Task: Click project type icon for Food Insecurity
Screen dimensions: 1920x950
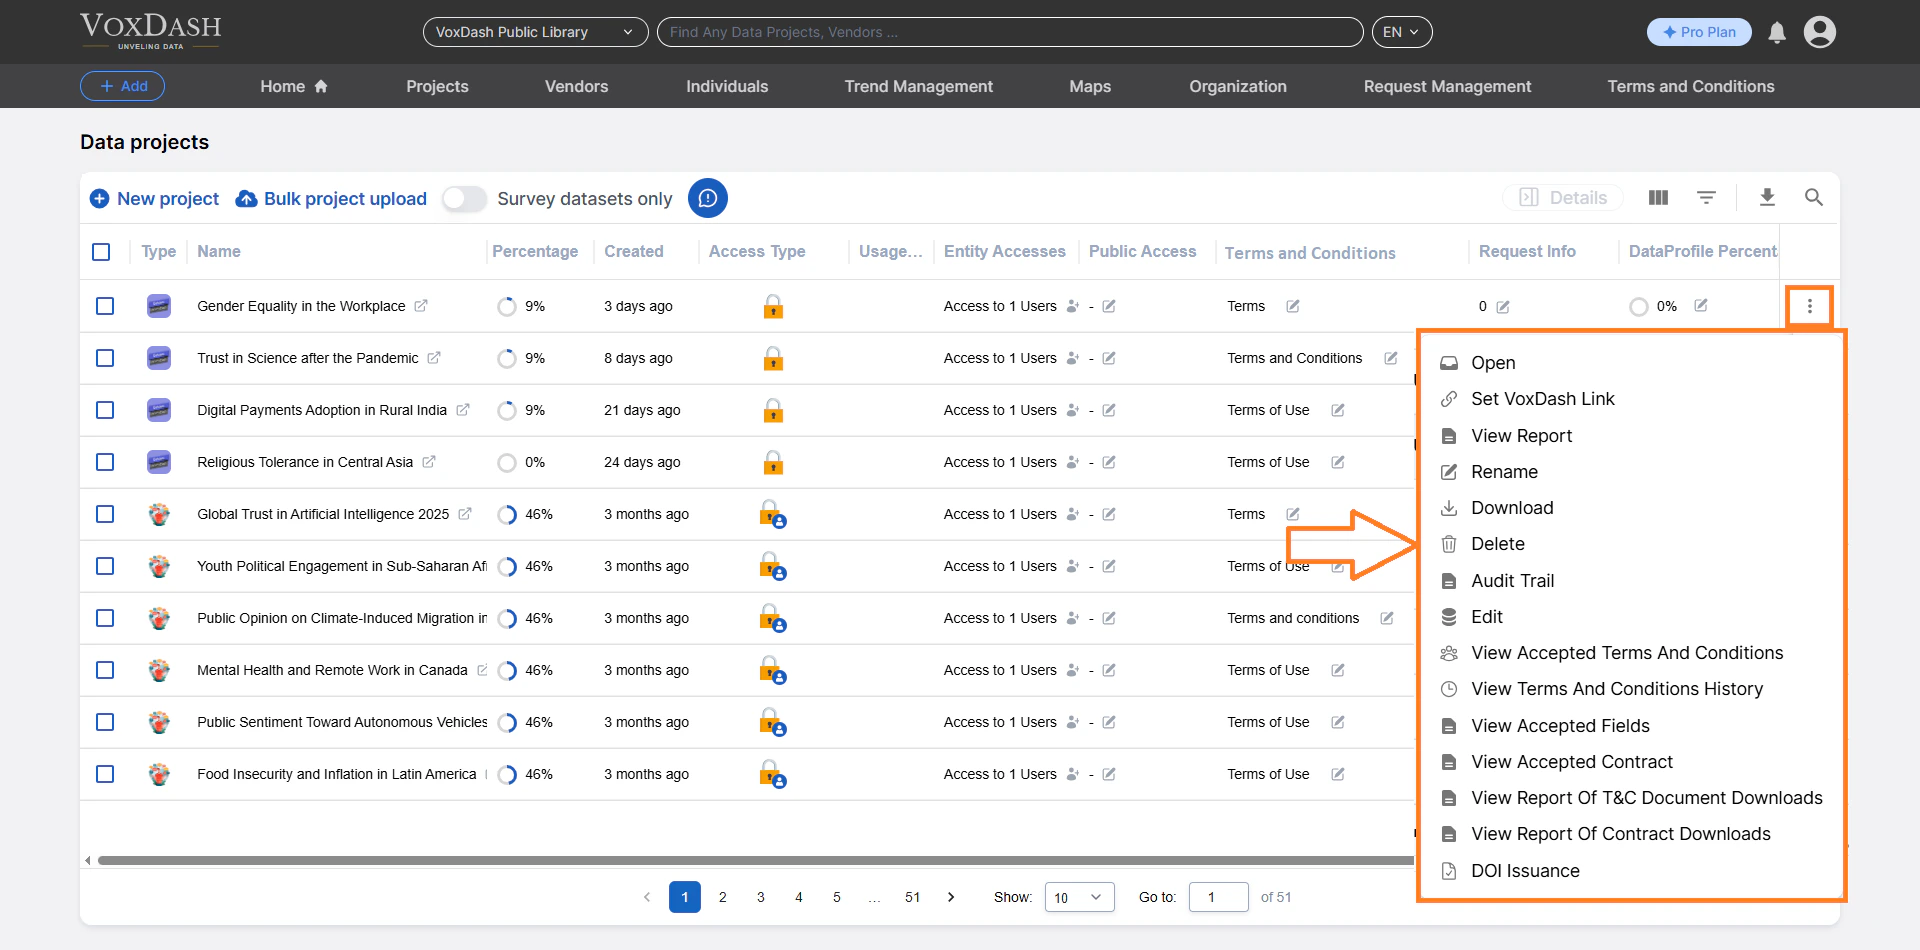Action: click(x=159, y=774)
